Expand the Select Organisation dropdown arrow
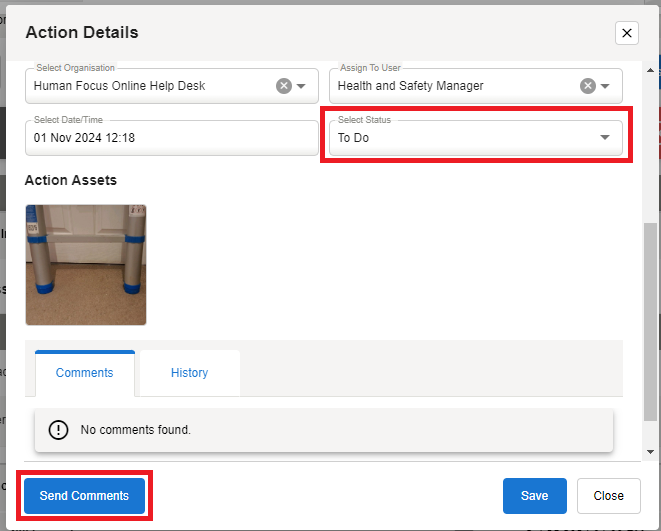This screenshot has height=531, width=661. coord(302,86)
